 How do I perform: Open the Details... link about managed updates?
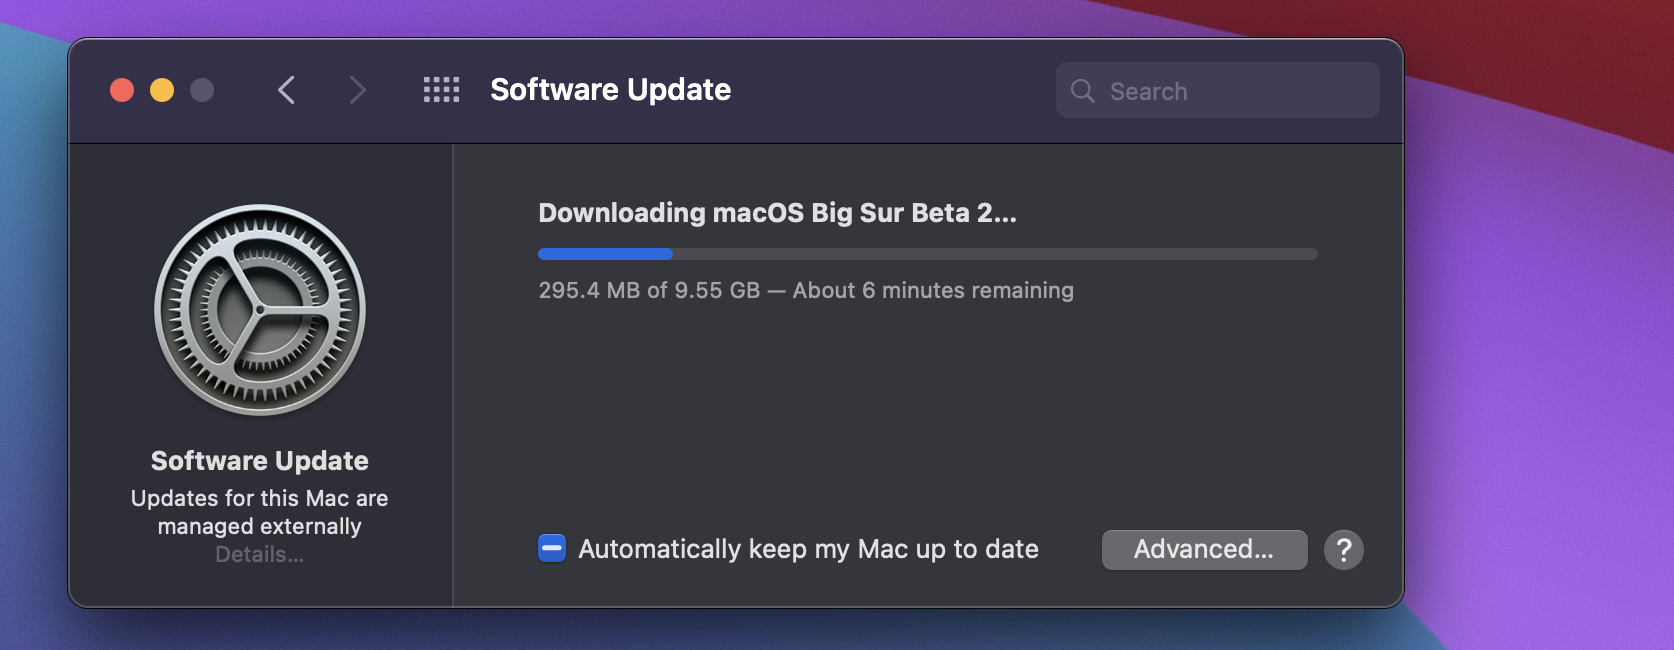point(260,554)
